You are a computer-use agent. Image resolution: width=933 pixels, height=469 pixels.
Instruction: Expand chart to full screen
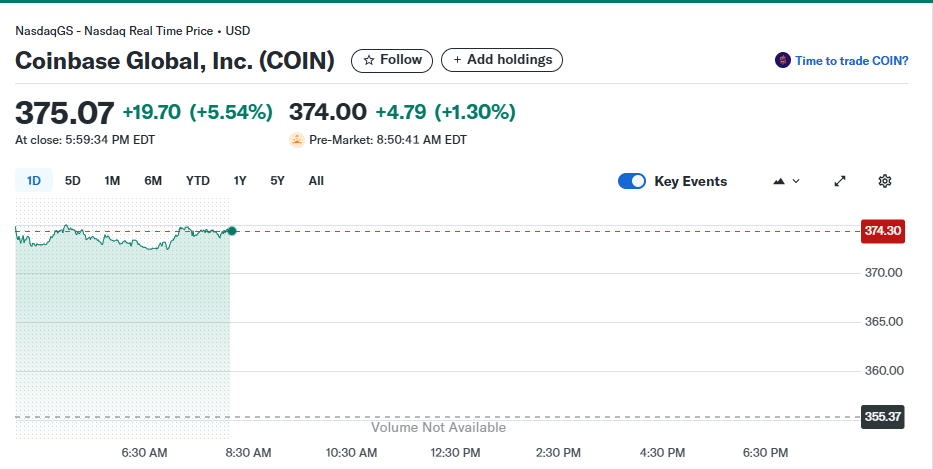pyautogui.click(x=840, y=181)
